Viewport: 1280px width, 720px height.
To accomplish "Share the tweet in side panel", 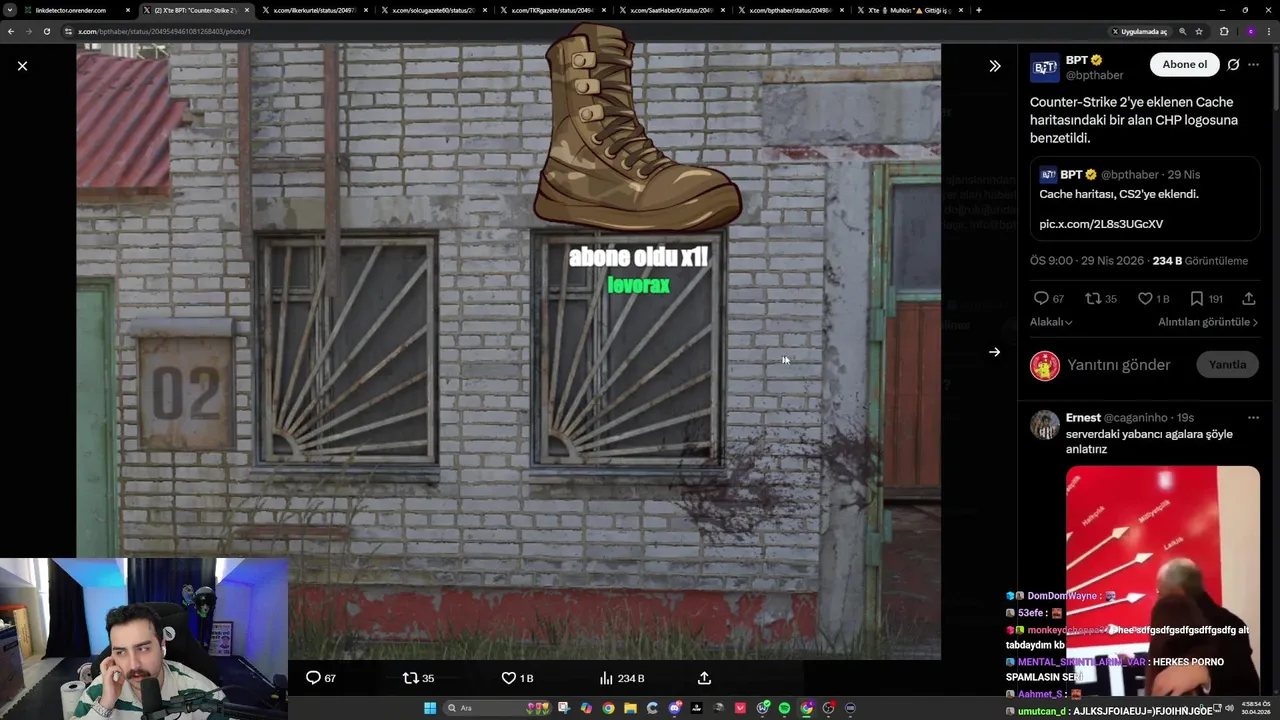I will pyautogui.click(x=1249, y=298).
